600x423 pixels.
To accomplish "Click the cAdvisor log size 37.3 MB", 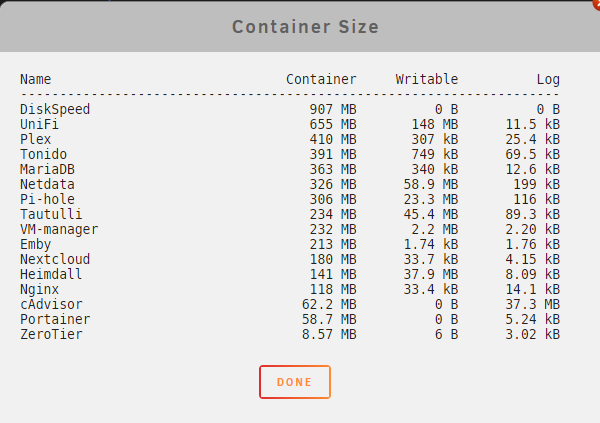I will (x=533, y=304).
